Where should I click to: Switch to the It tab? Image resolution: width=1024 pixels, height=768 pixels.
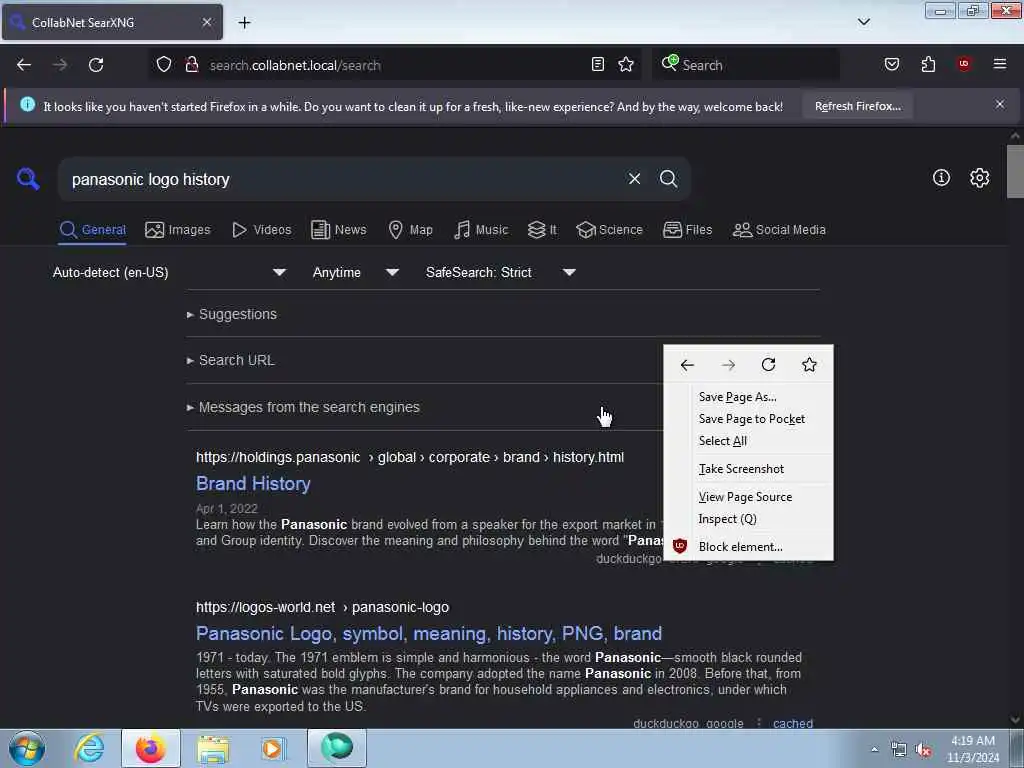[x=542, y=230]
